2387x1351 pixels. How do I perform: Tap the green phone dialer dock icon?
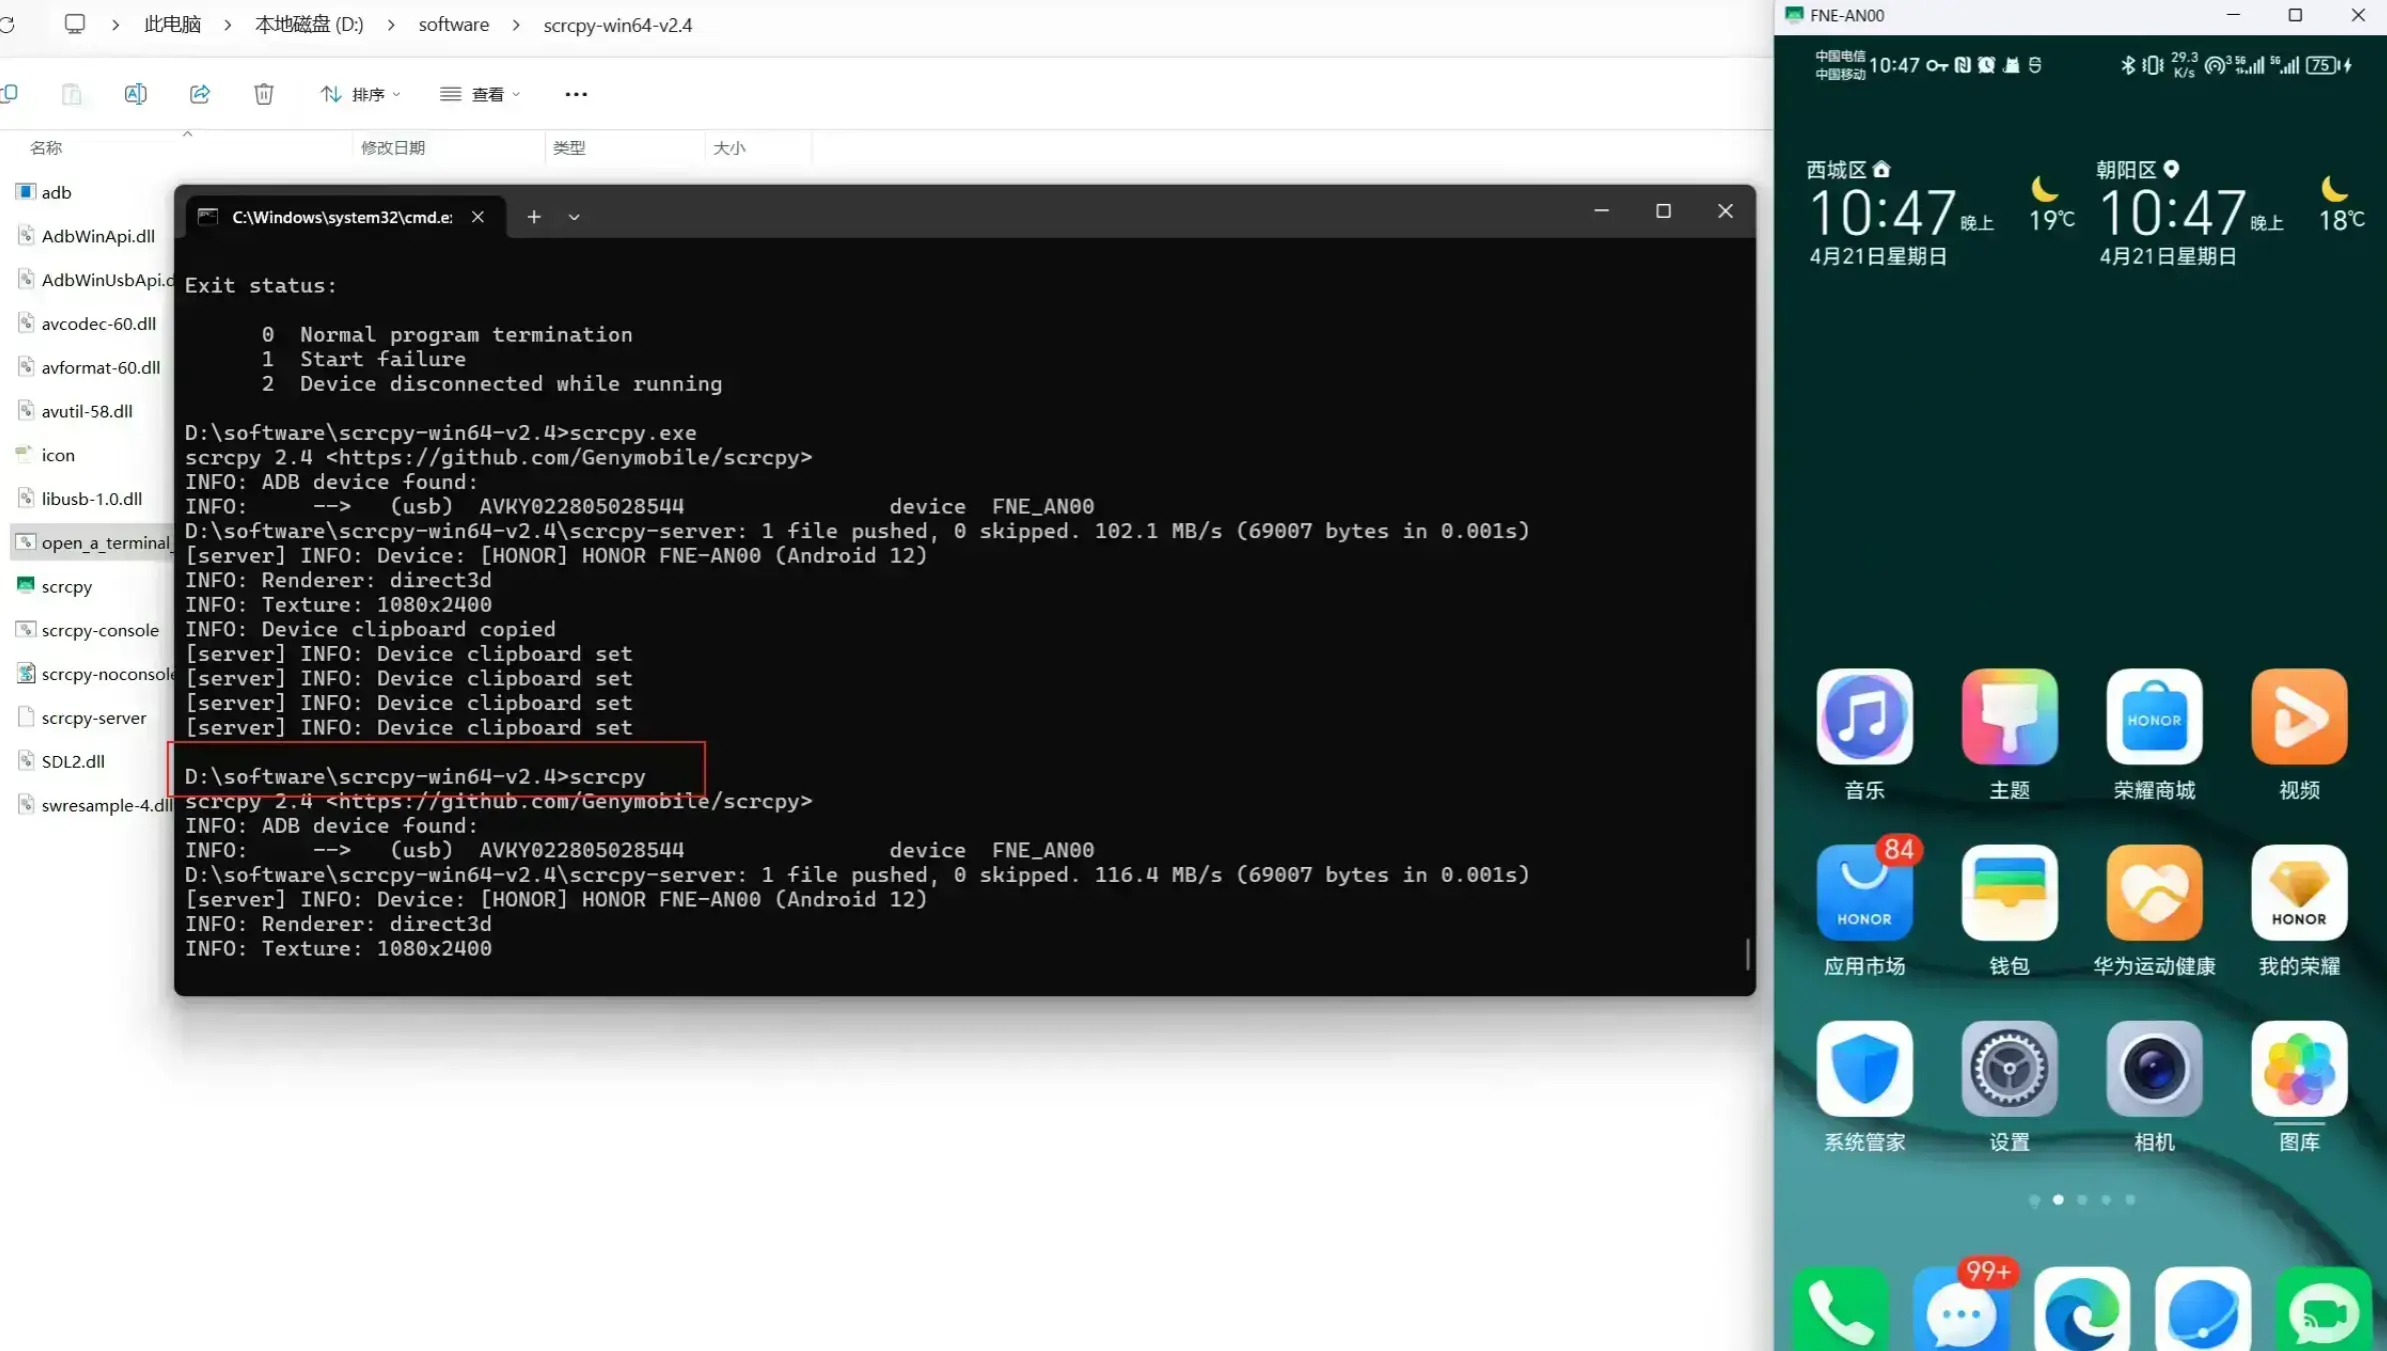[1840, 1310]
